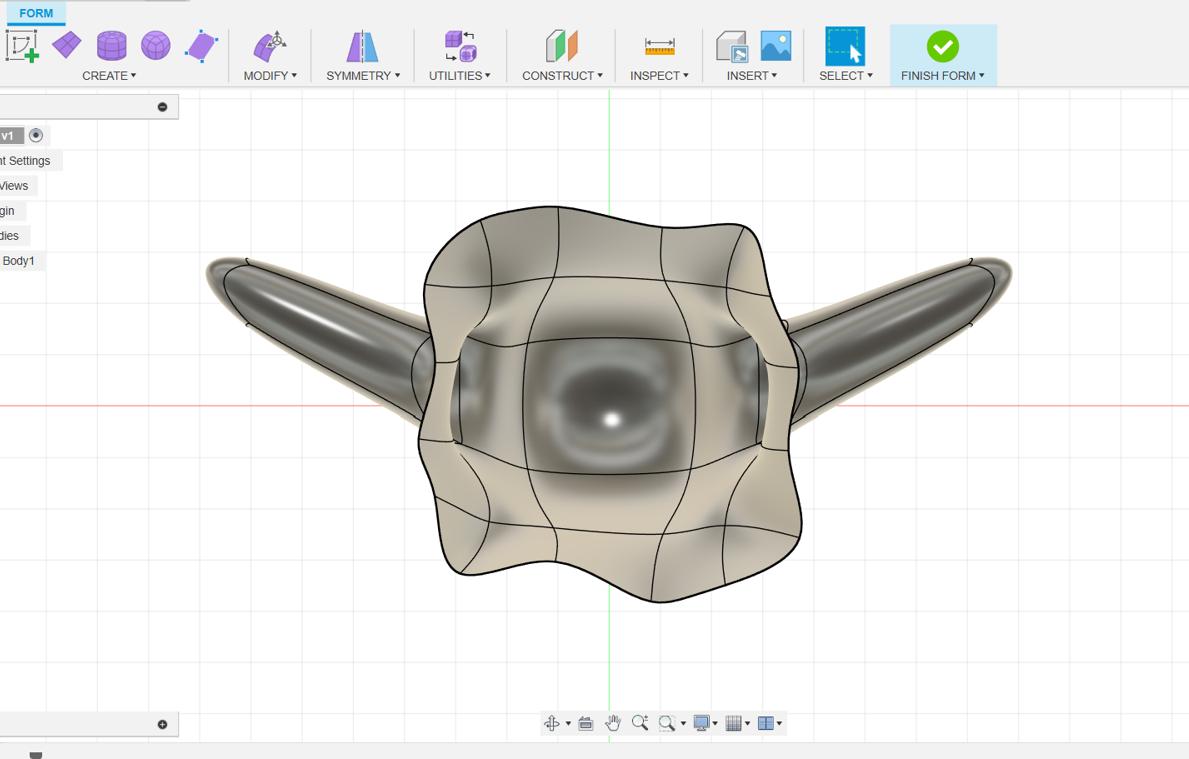
Task: Switch to the FORM tab
Action: 36,13
